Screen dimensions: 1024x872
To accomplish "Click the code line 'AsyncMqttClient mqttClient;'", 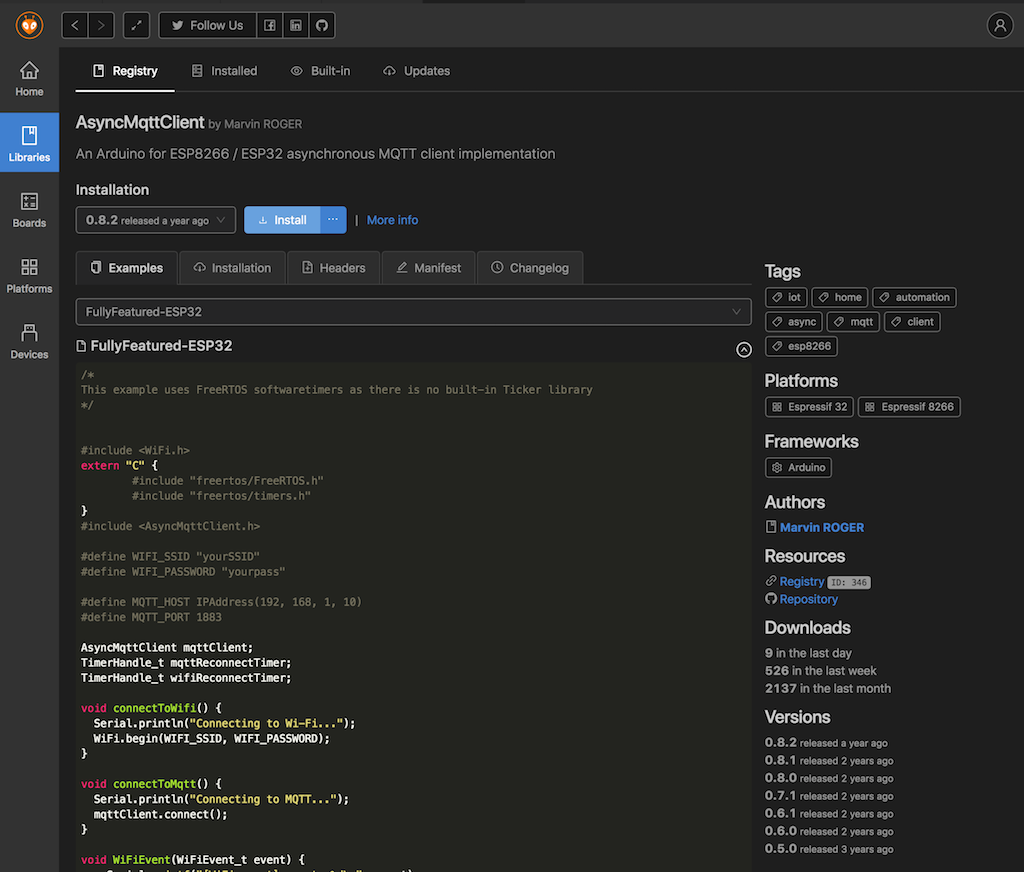I will pos(167,647).
